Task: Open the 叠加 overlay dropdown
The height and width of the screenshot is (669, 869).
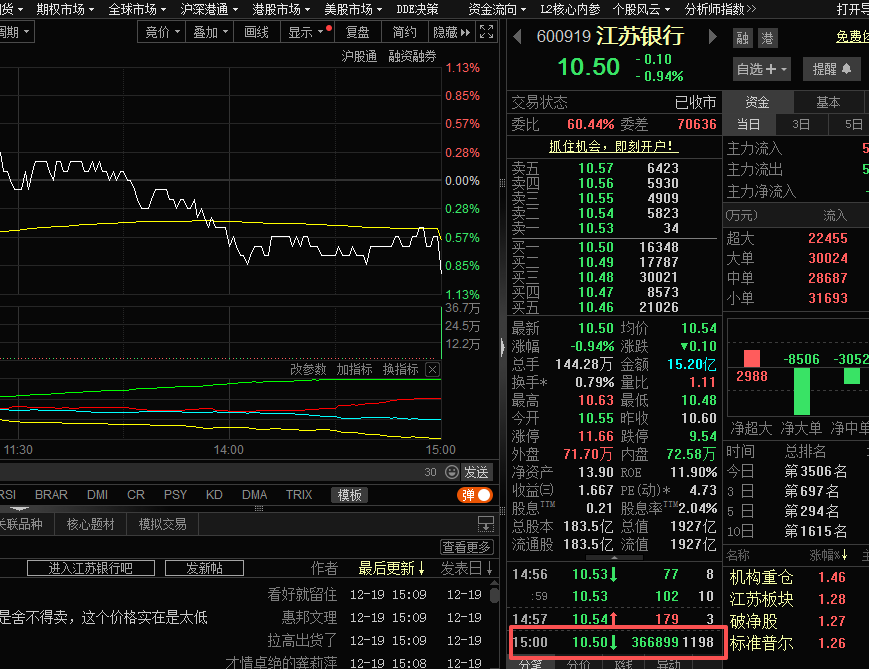Action: (210, 32)
